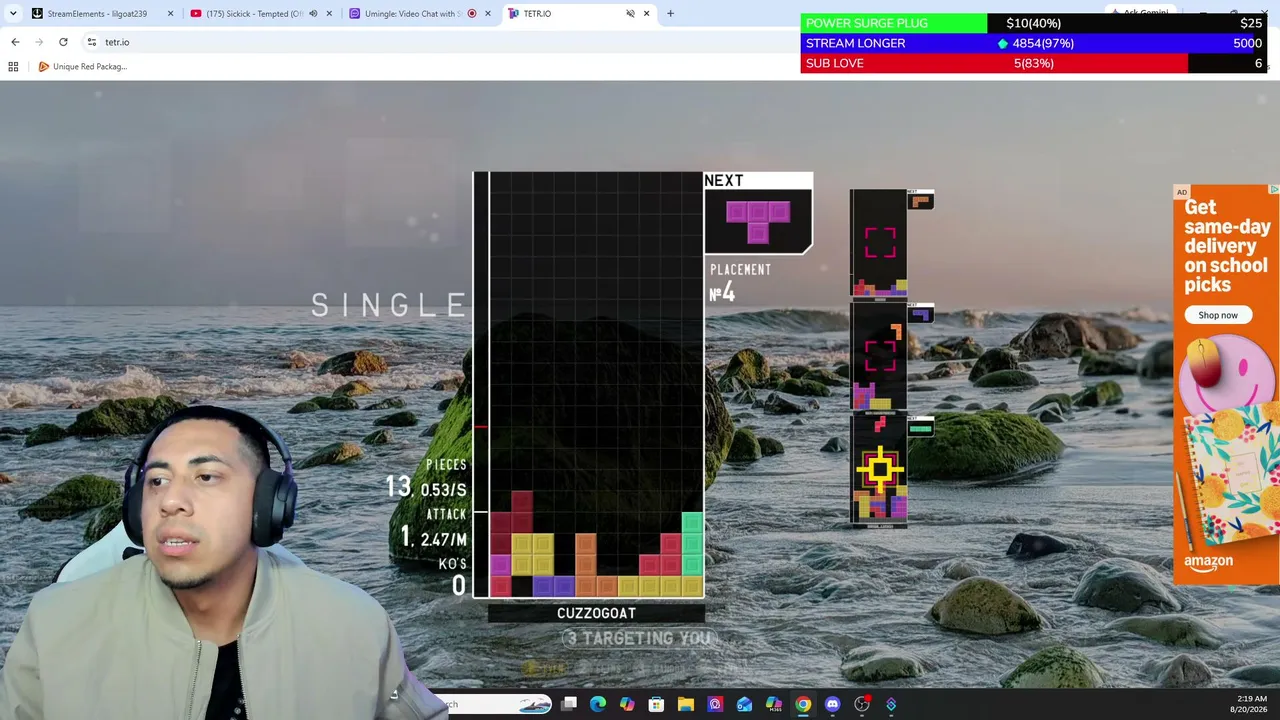The height and width of the screenshot is (720, 1280).
Task: Switch to Google Chrome on the taskbar
Action: coord(803,704)
